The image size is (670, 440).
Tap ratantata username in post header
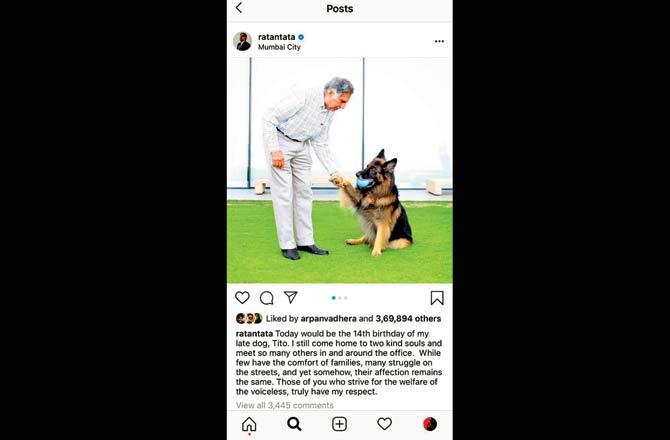coord(276,37)
